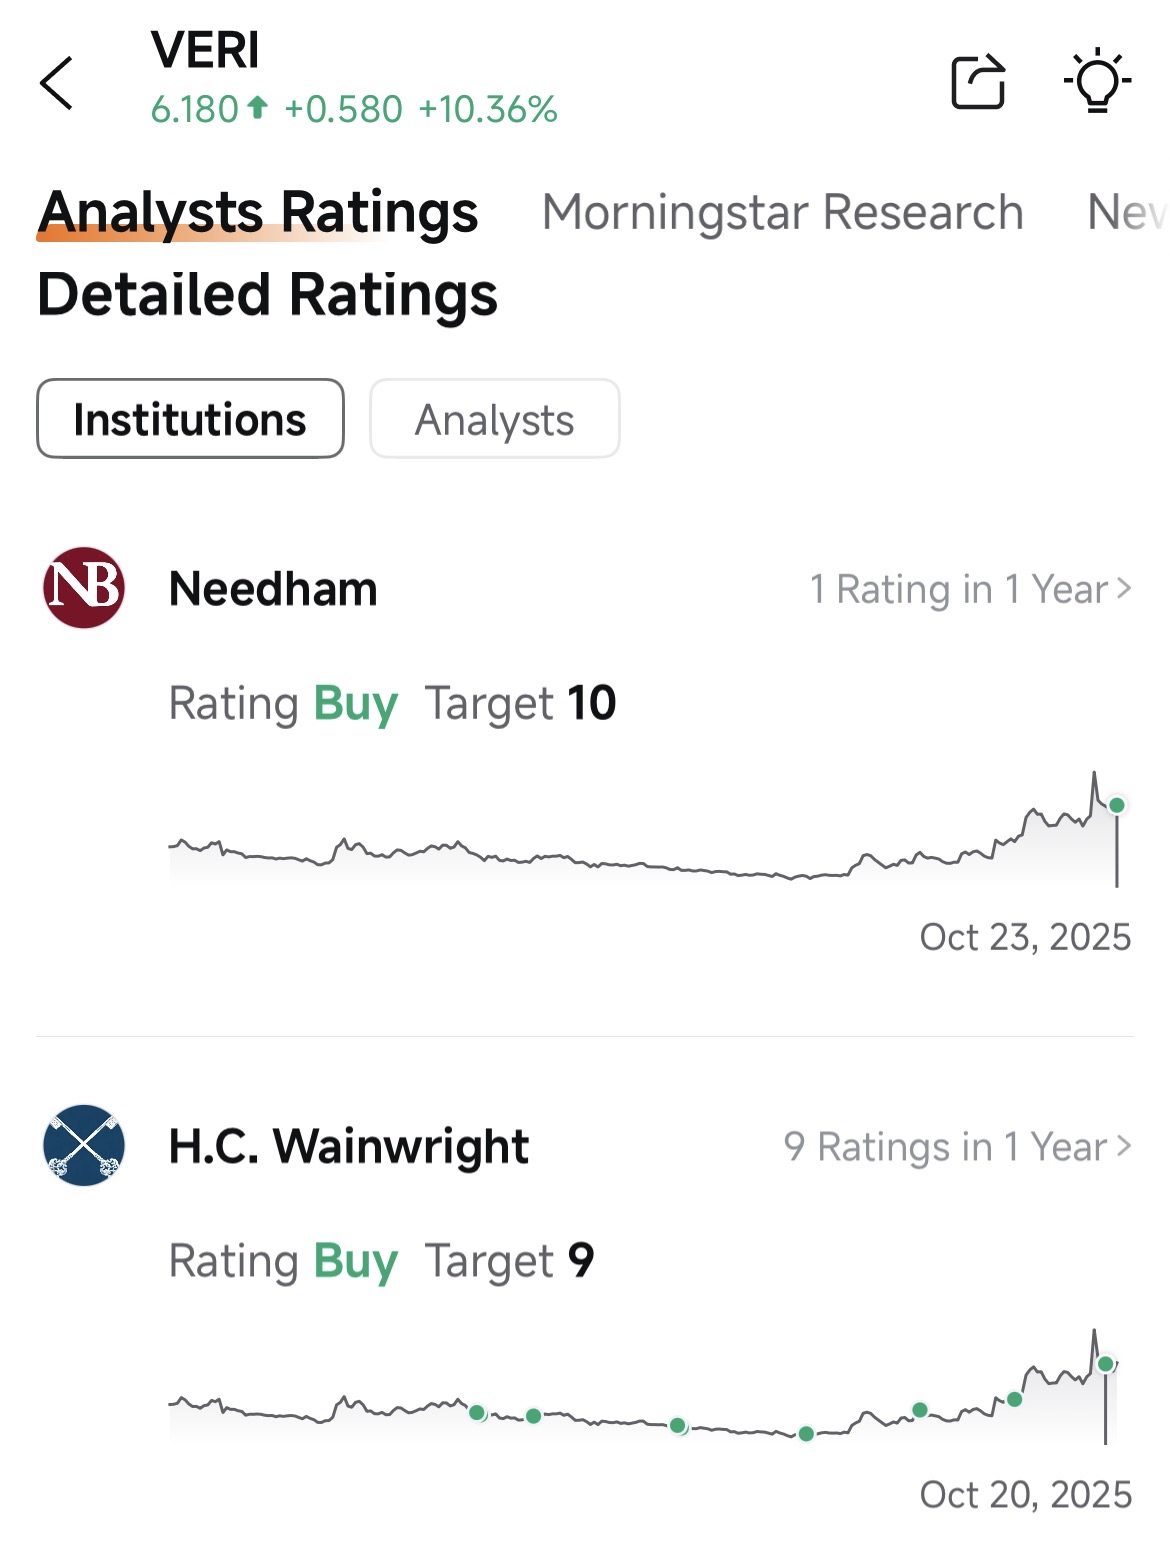The image size is (1170, 1559).
Task: Select the Institutions toggle
Action: (x=190, y=419)
